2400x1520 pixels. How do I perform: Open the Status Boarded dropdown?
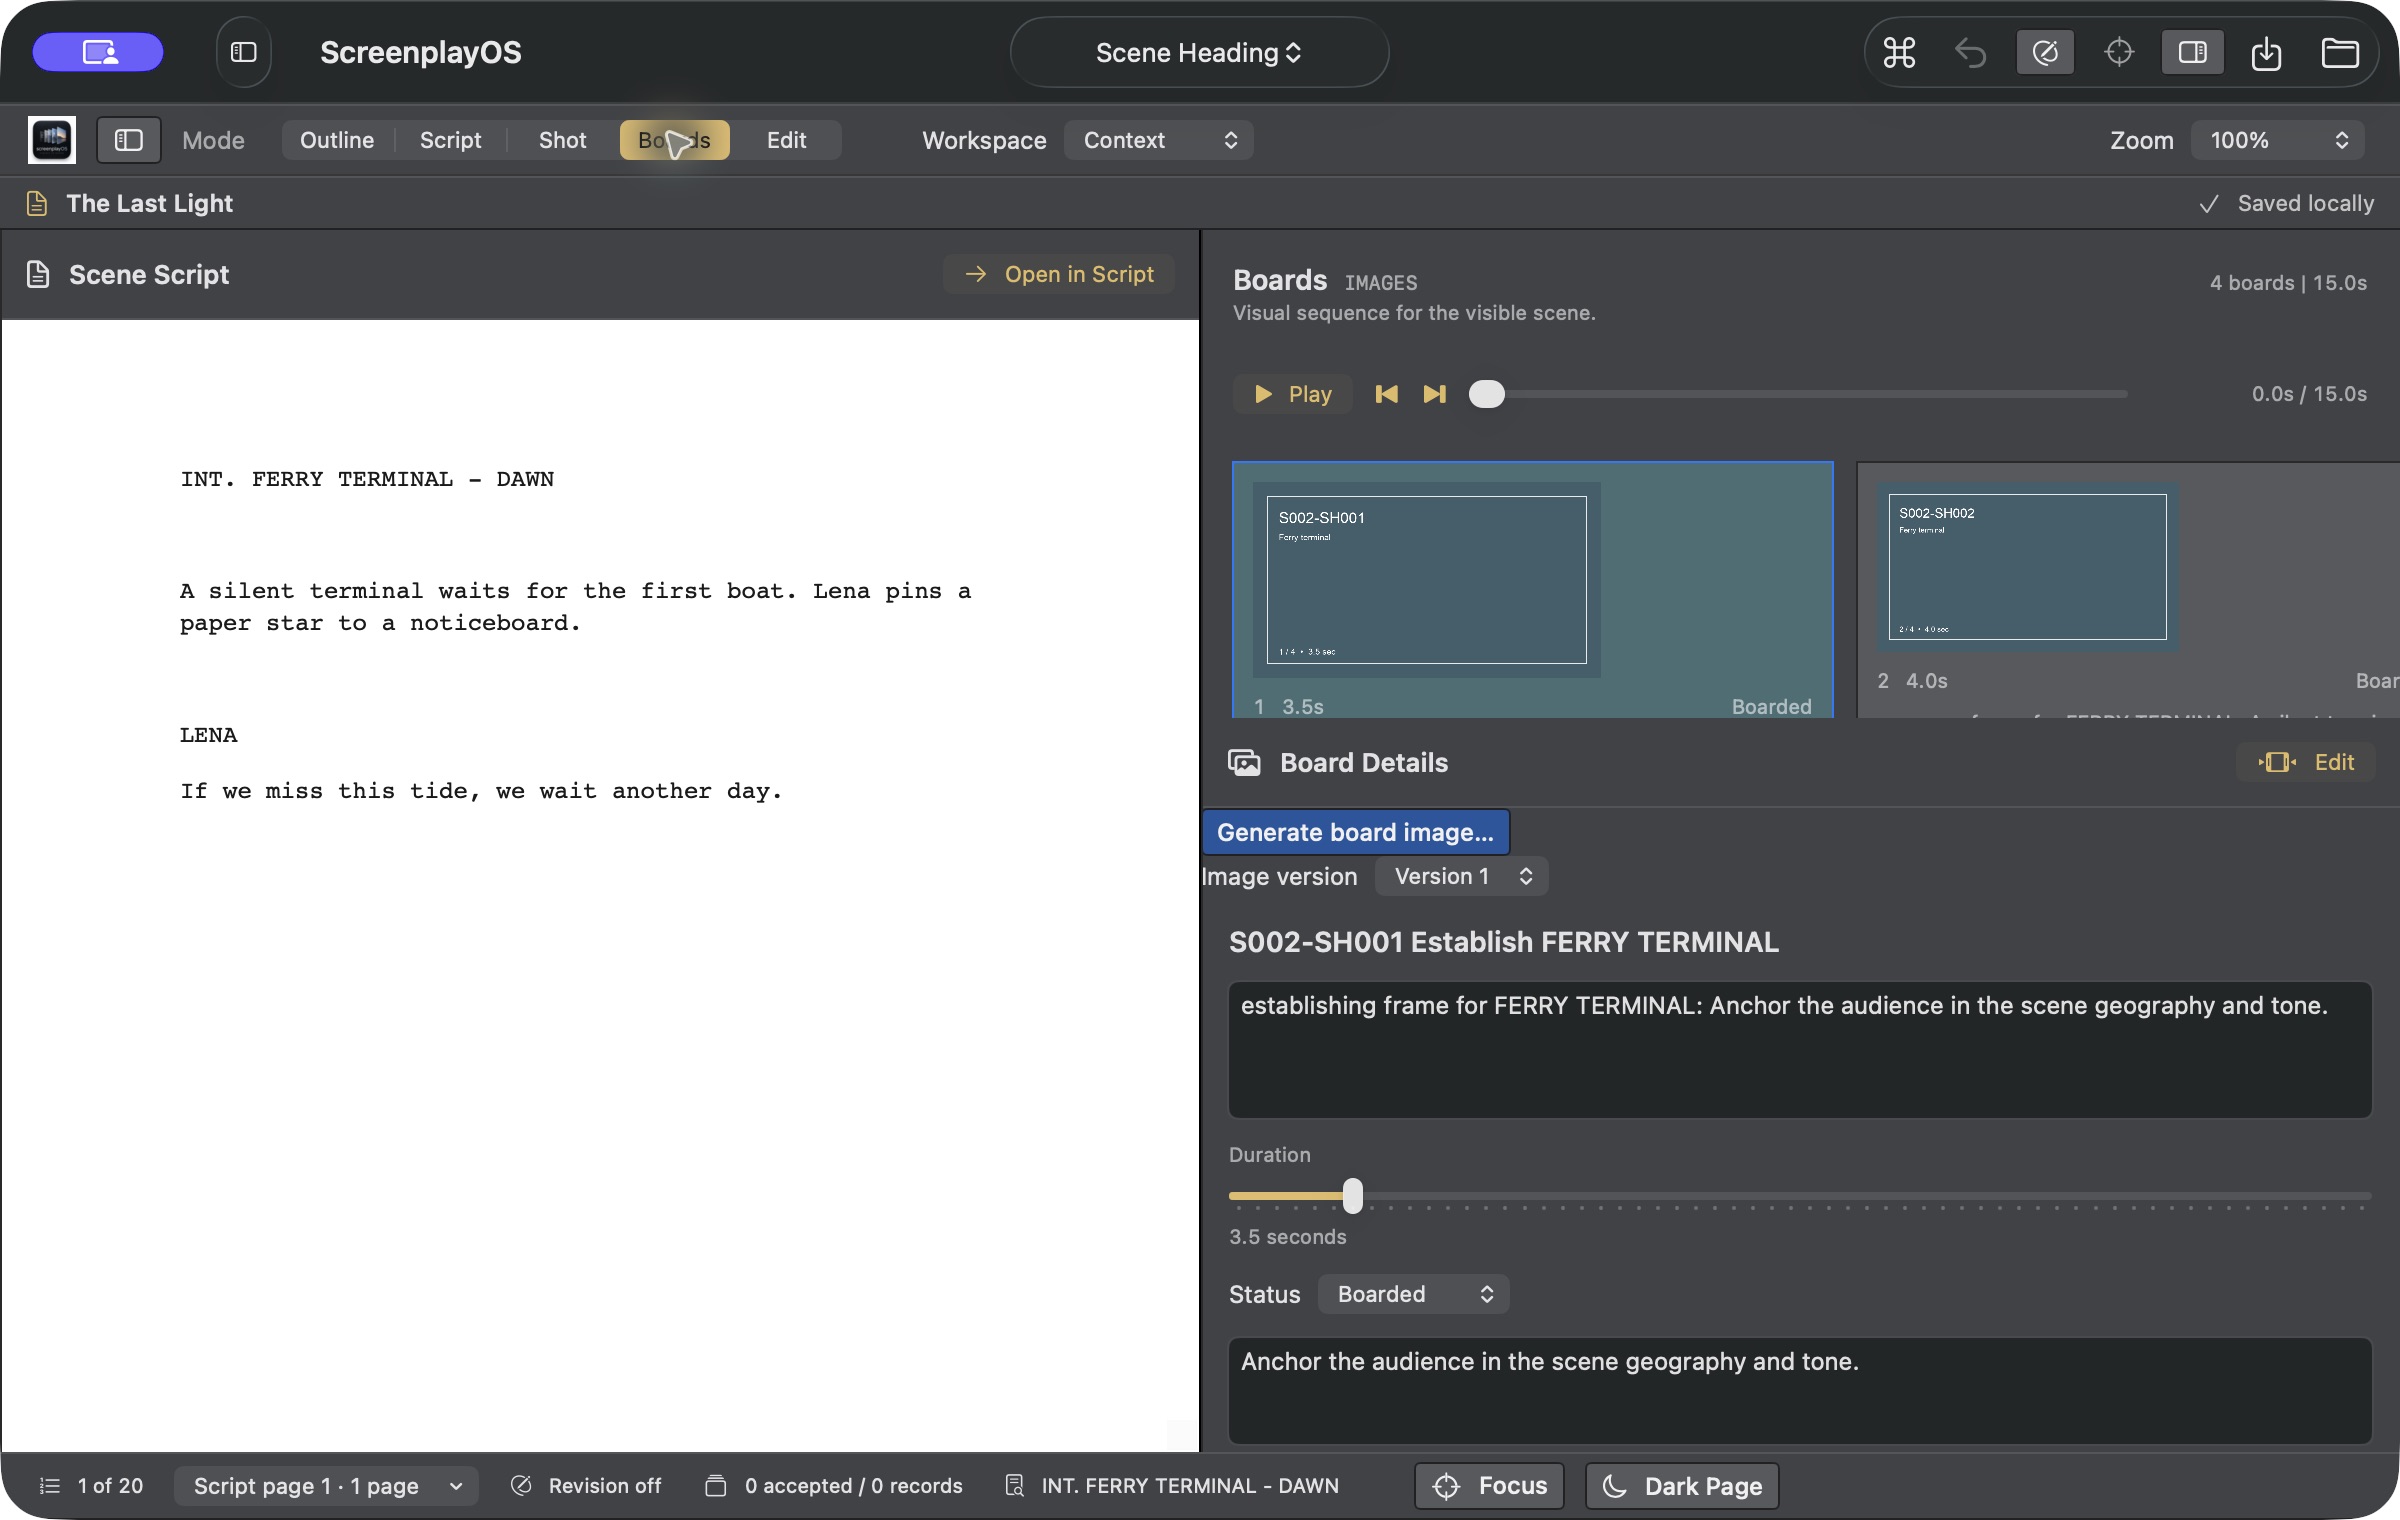[1413, 1294]
